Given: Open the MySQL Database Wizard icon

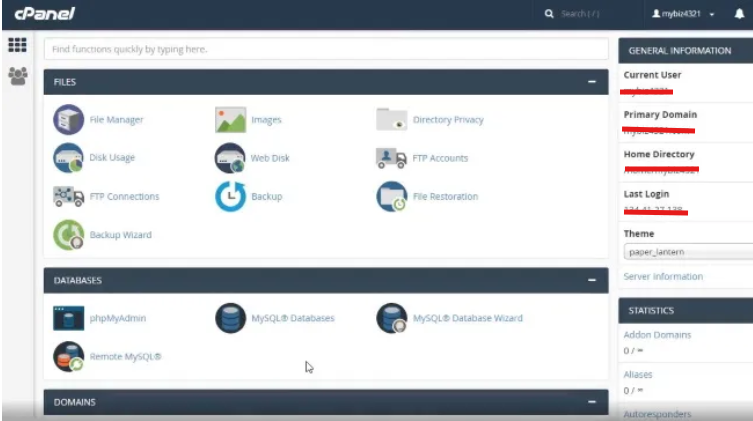Looking at the screenshot, I should pos(392,318).
